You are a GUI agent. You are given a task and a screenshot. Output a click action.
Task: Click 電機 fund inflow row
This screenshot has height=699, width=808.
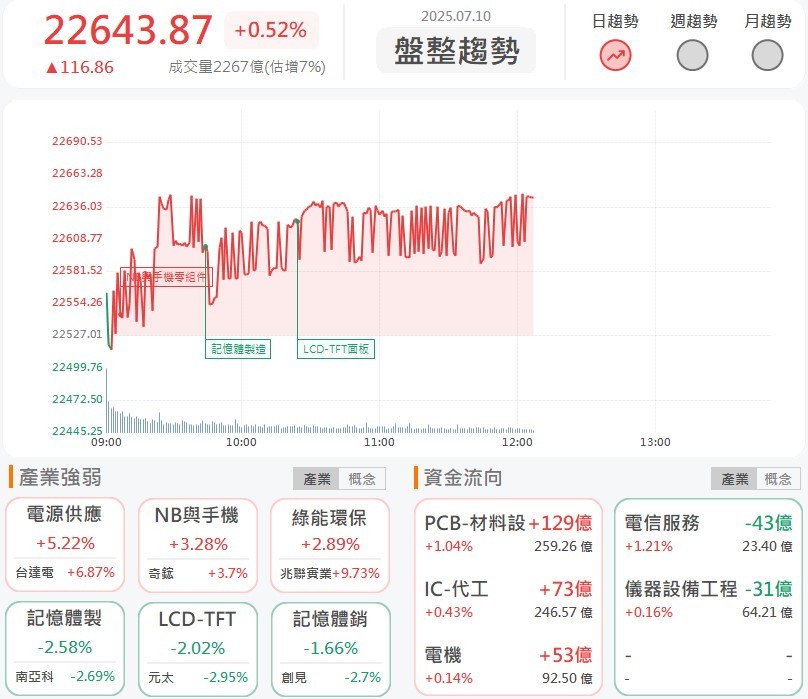(x=508, y=666)
